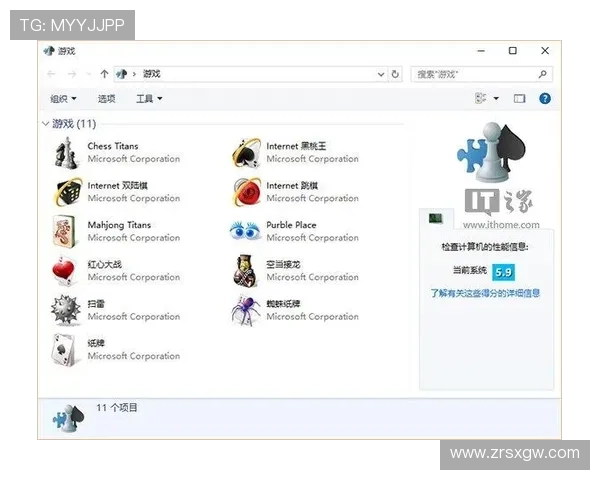
Task: Click the 检查计算机的性能信息 label
Action: (x=485, y=247)
